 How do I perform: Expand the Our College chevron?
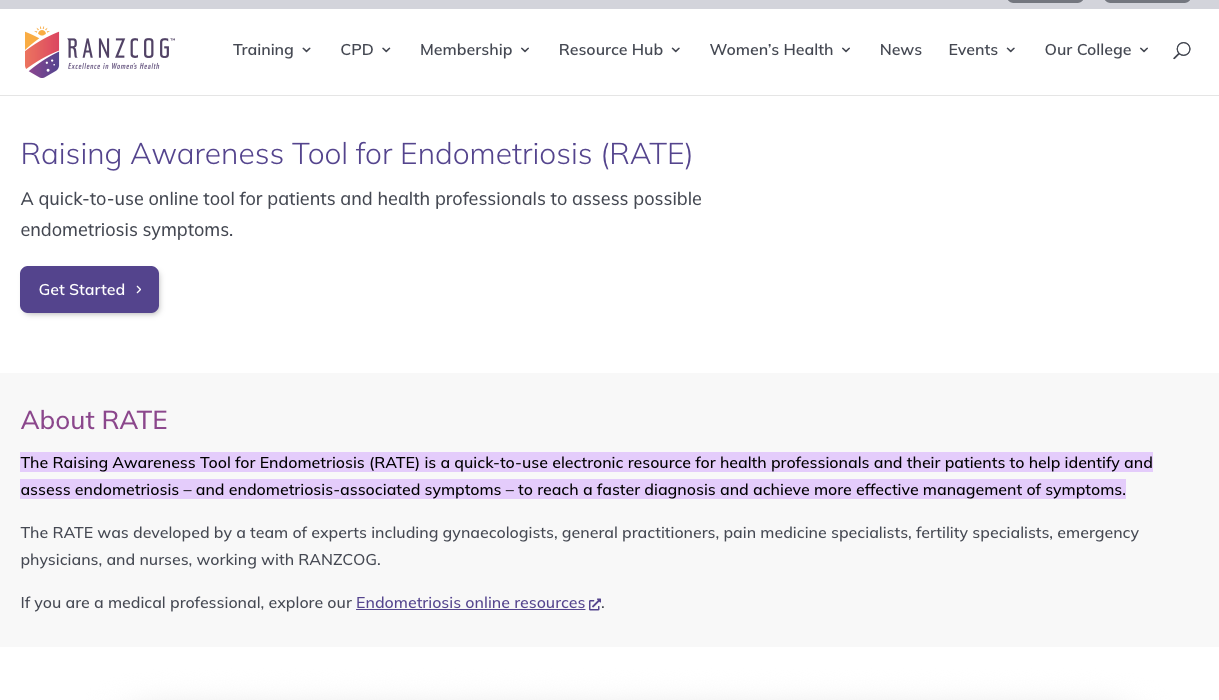tap(1143, 49)
